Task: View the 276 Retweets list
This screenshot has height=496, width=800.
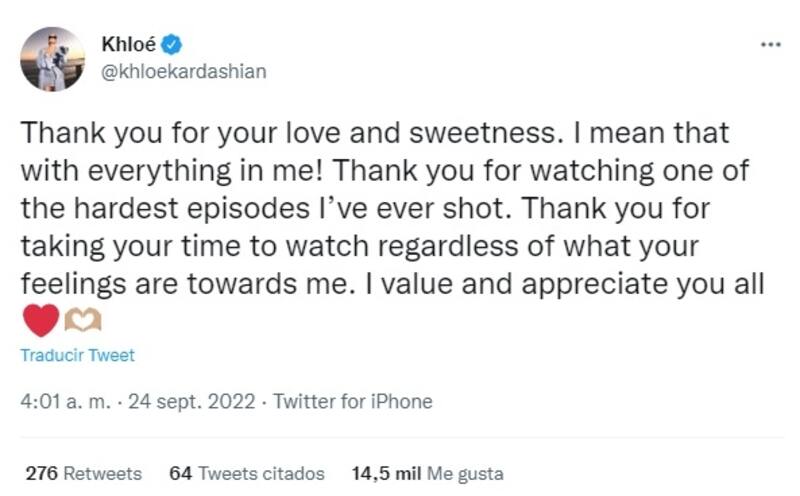Action: 83,473
